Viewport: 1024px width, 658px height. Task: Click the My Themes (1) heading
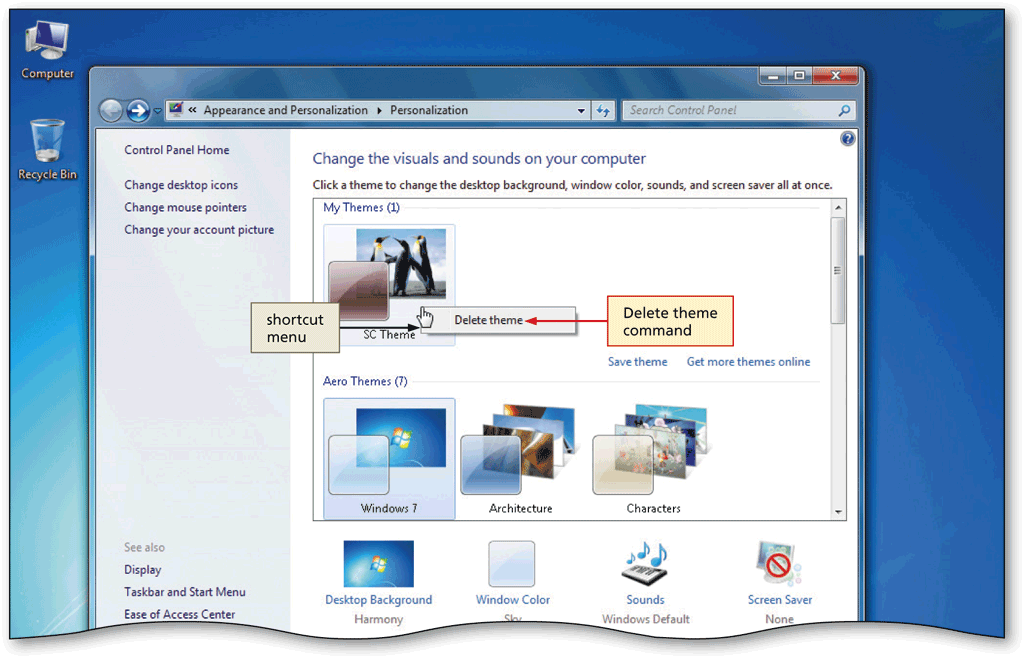pyautogui.click(x=361, y=208)
